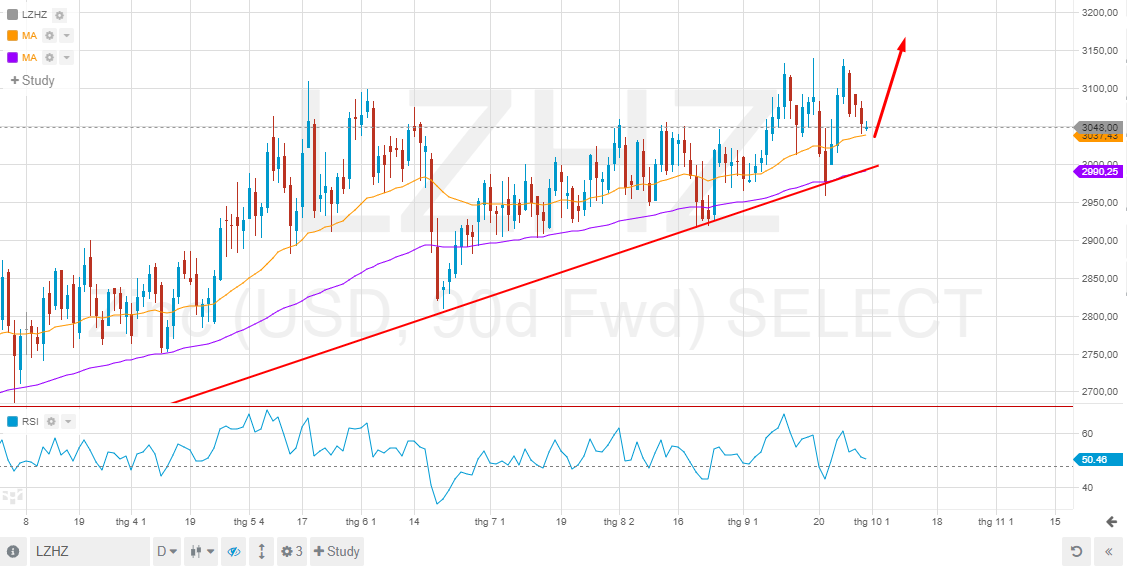Click 3150,00 price axis label

1102,51
